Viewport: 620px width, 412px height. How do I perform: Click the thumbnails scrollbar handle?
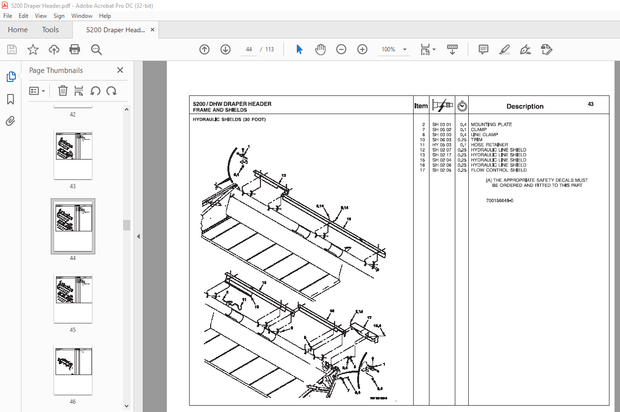[127, 225]
